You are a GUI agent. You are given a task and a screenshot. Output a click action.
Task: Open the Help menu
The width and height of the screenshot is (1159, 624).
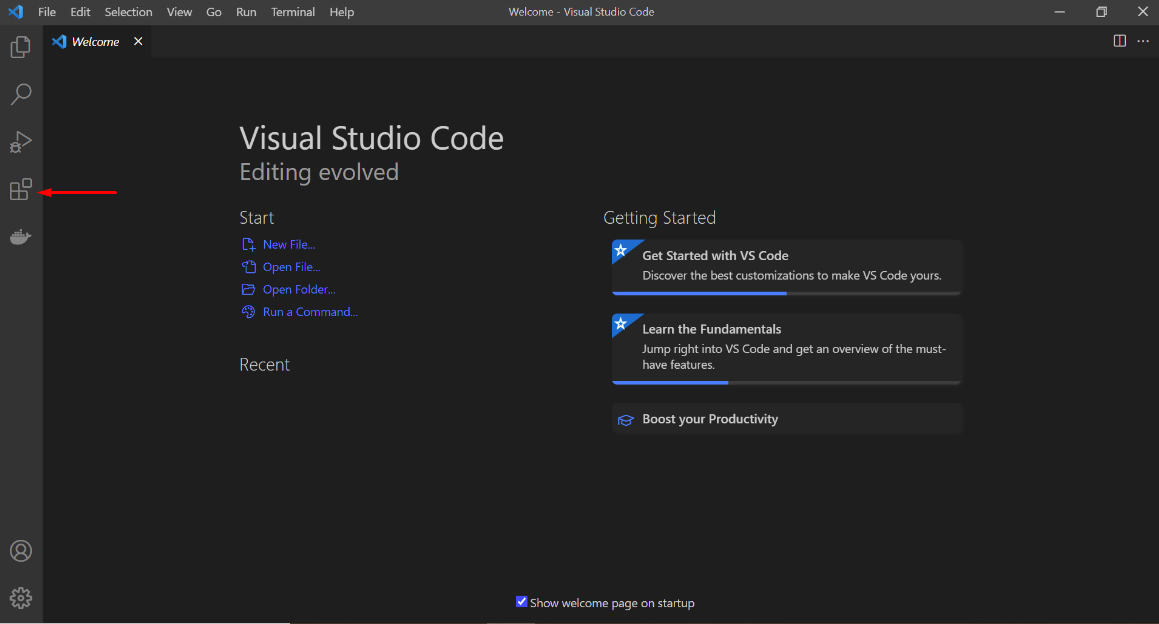tap(341, 12)
